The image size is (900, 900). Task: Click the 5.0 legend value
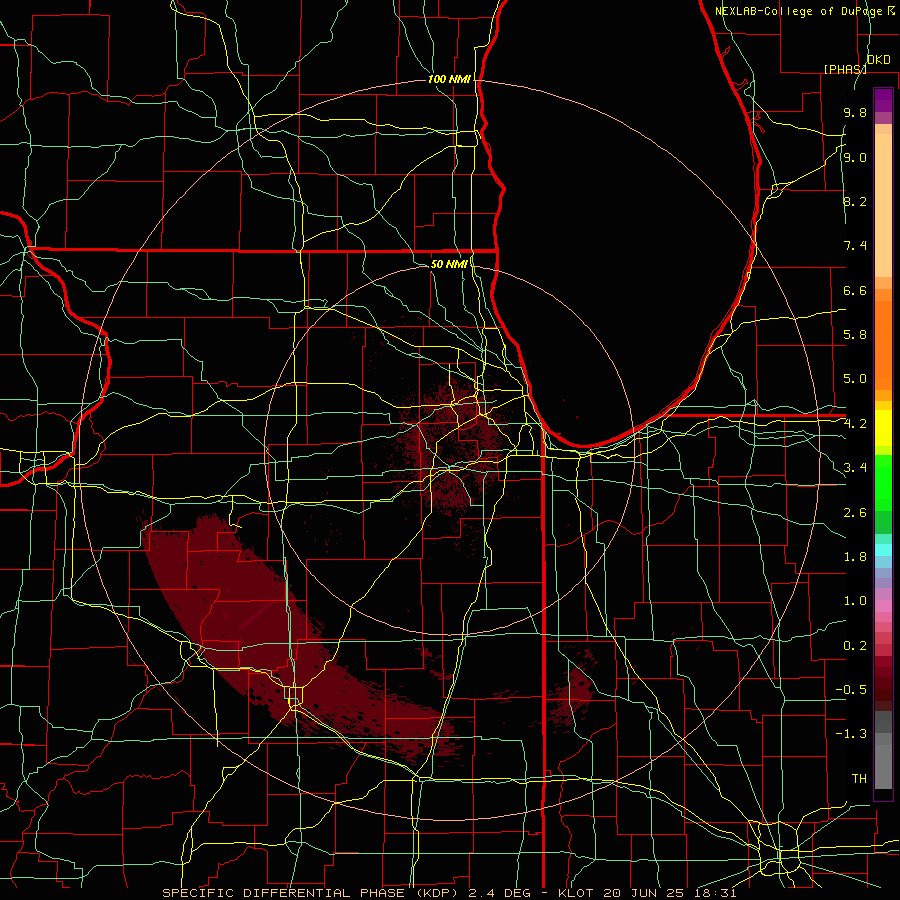point(855,379)
